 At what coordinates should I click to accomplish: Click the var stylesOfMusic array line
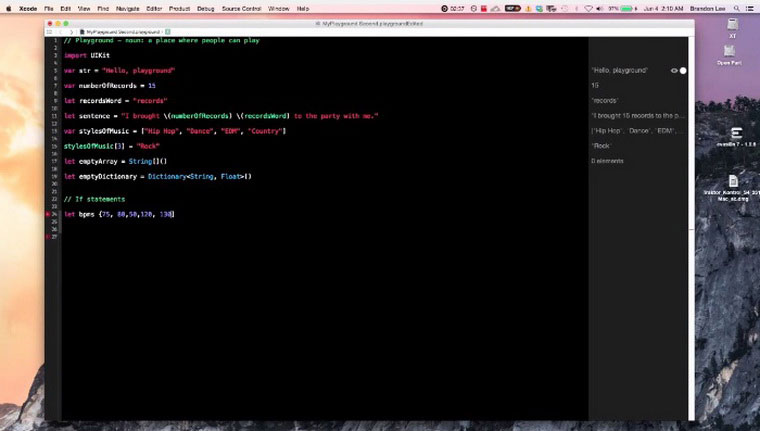(x=175, y=131)
